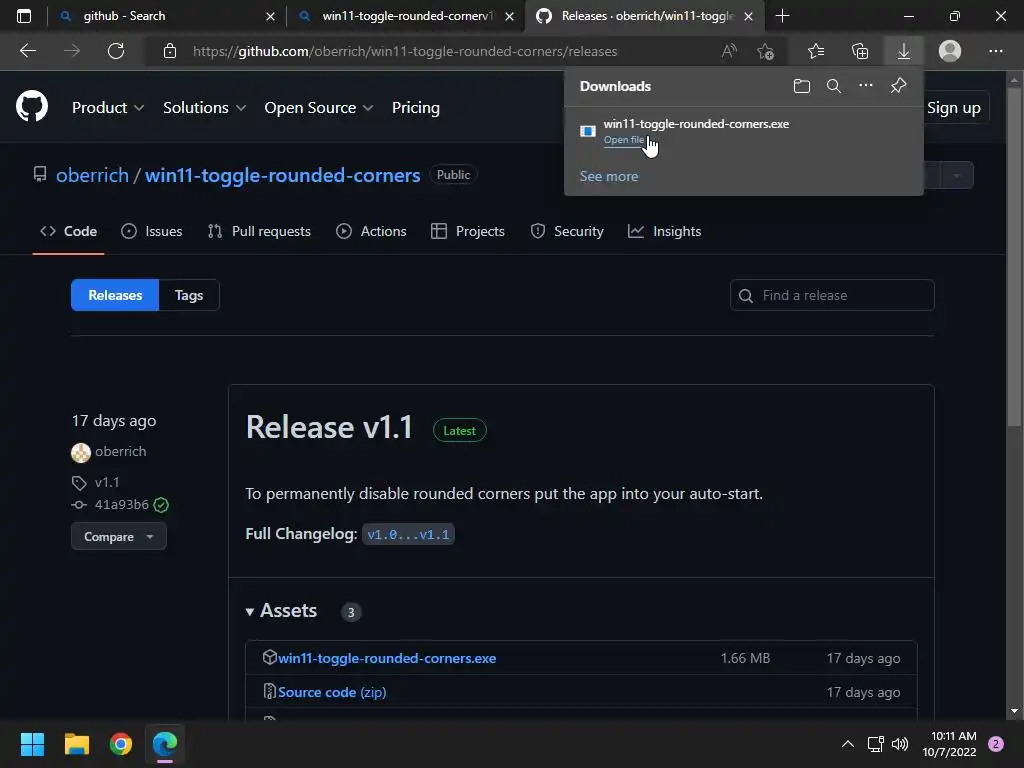Click See more in Downloads
1024x768 pixels.
pos(609,176)
